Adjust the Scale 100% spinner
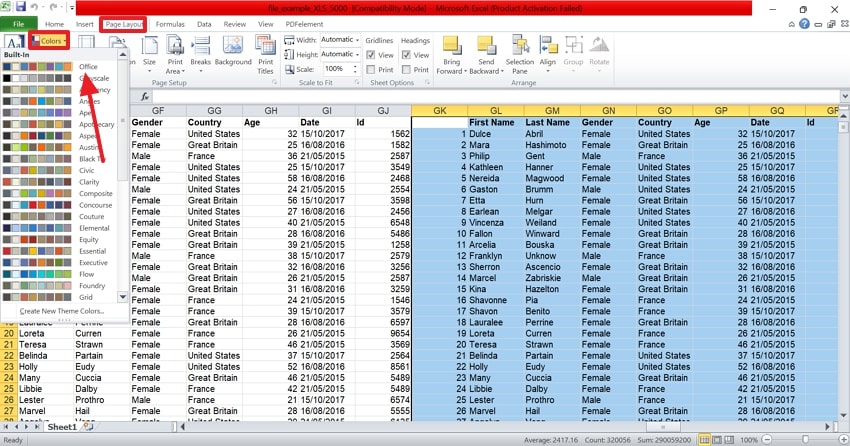850x446 pixels. (x=355, y=69)
